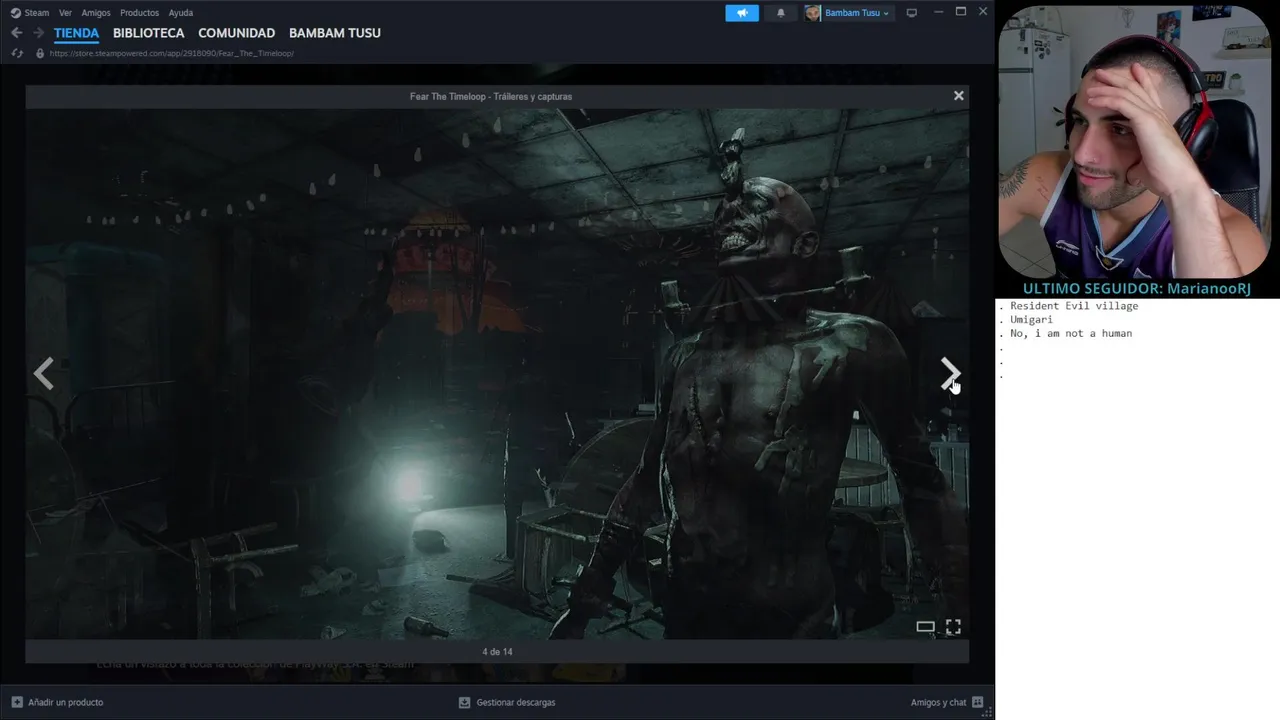The width and height of the screenshot is (1280, 720).
Task: Click 'Resident Evil village' in the notes list
Action: pos(1074,306)
